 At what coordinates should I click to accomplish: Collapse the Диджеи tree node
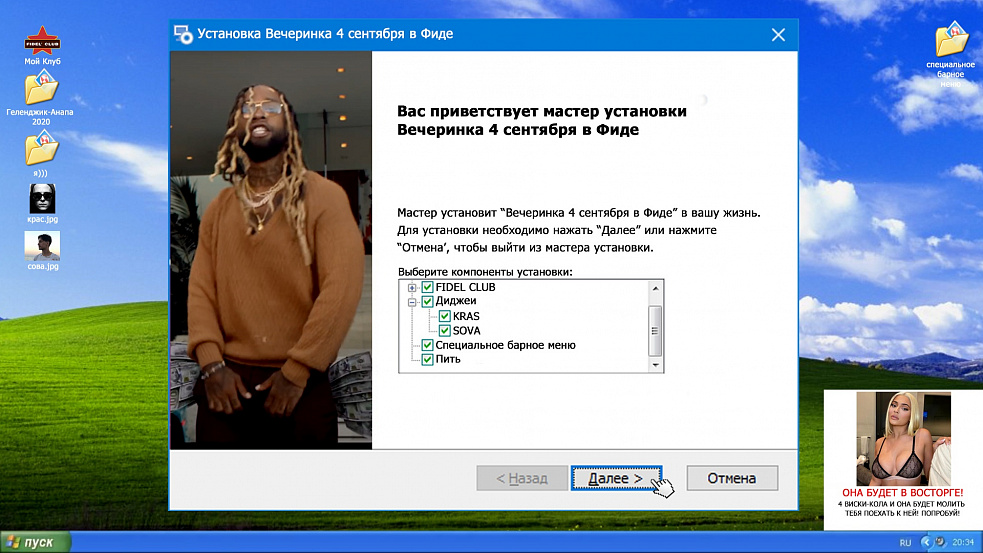click(412, 302)
